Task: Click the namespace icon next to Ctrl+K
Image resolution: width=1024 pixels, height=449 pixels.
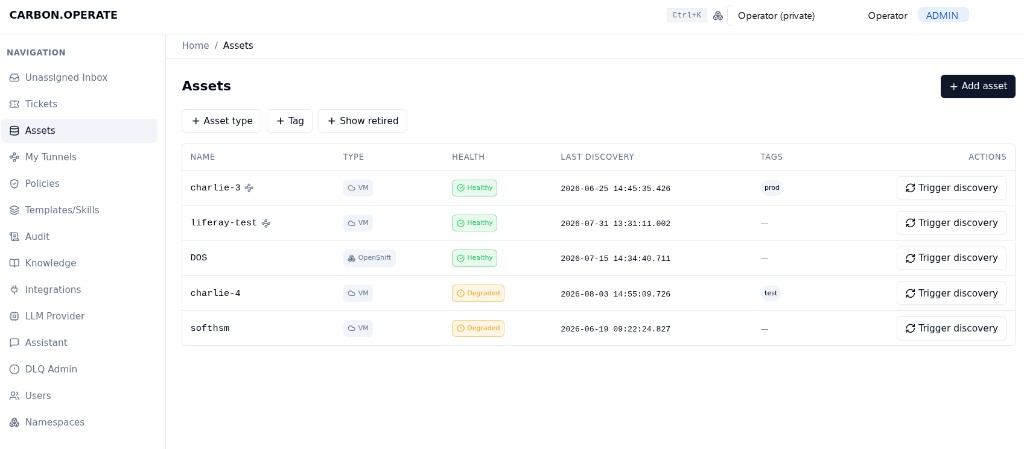Action: (x=718, y=16)
